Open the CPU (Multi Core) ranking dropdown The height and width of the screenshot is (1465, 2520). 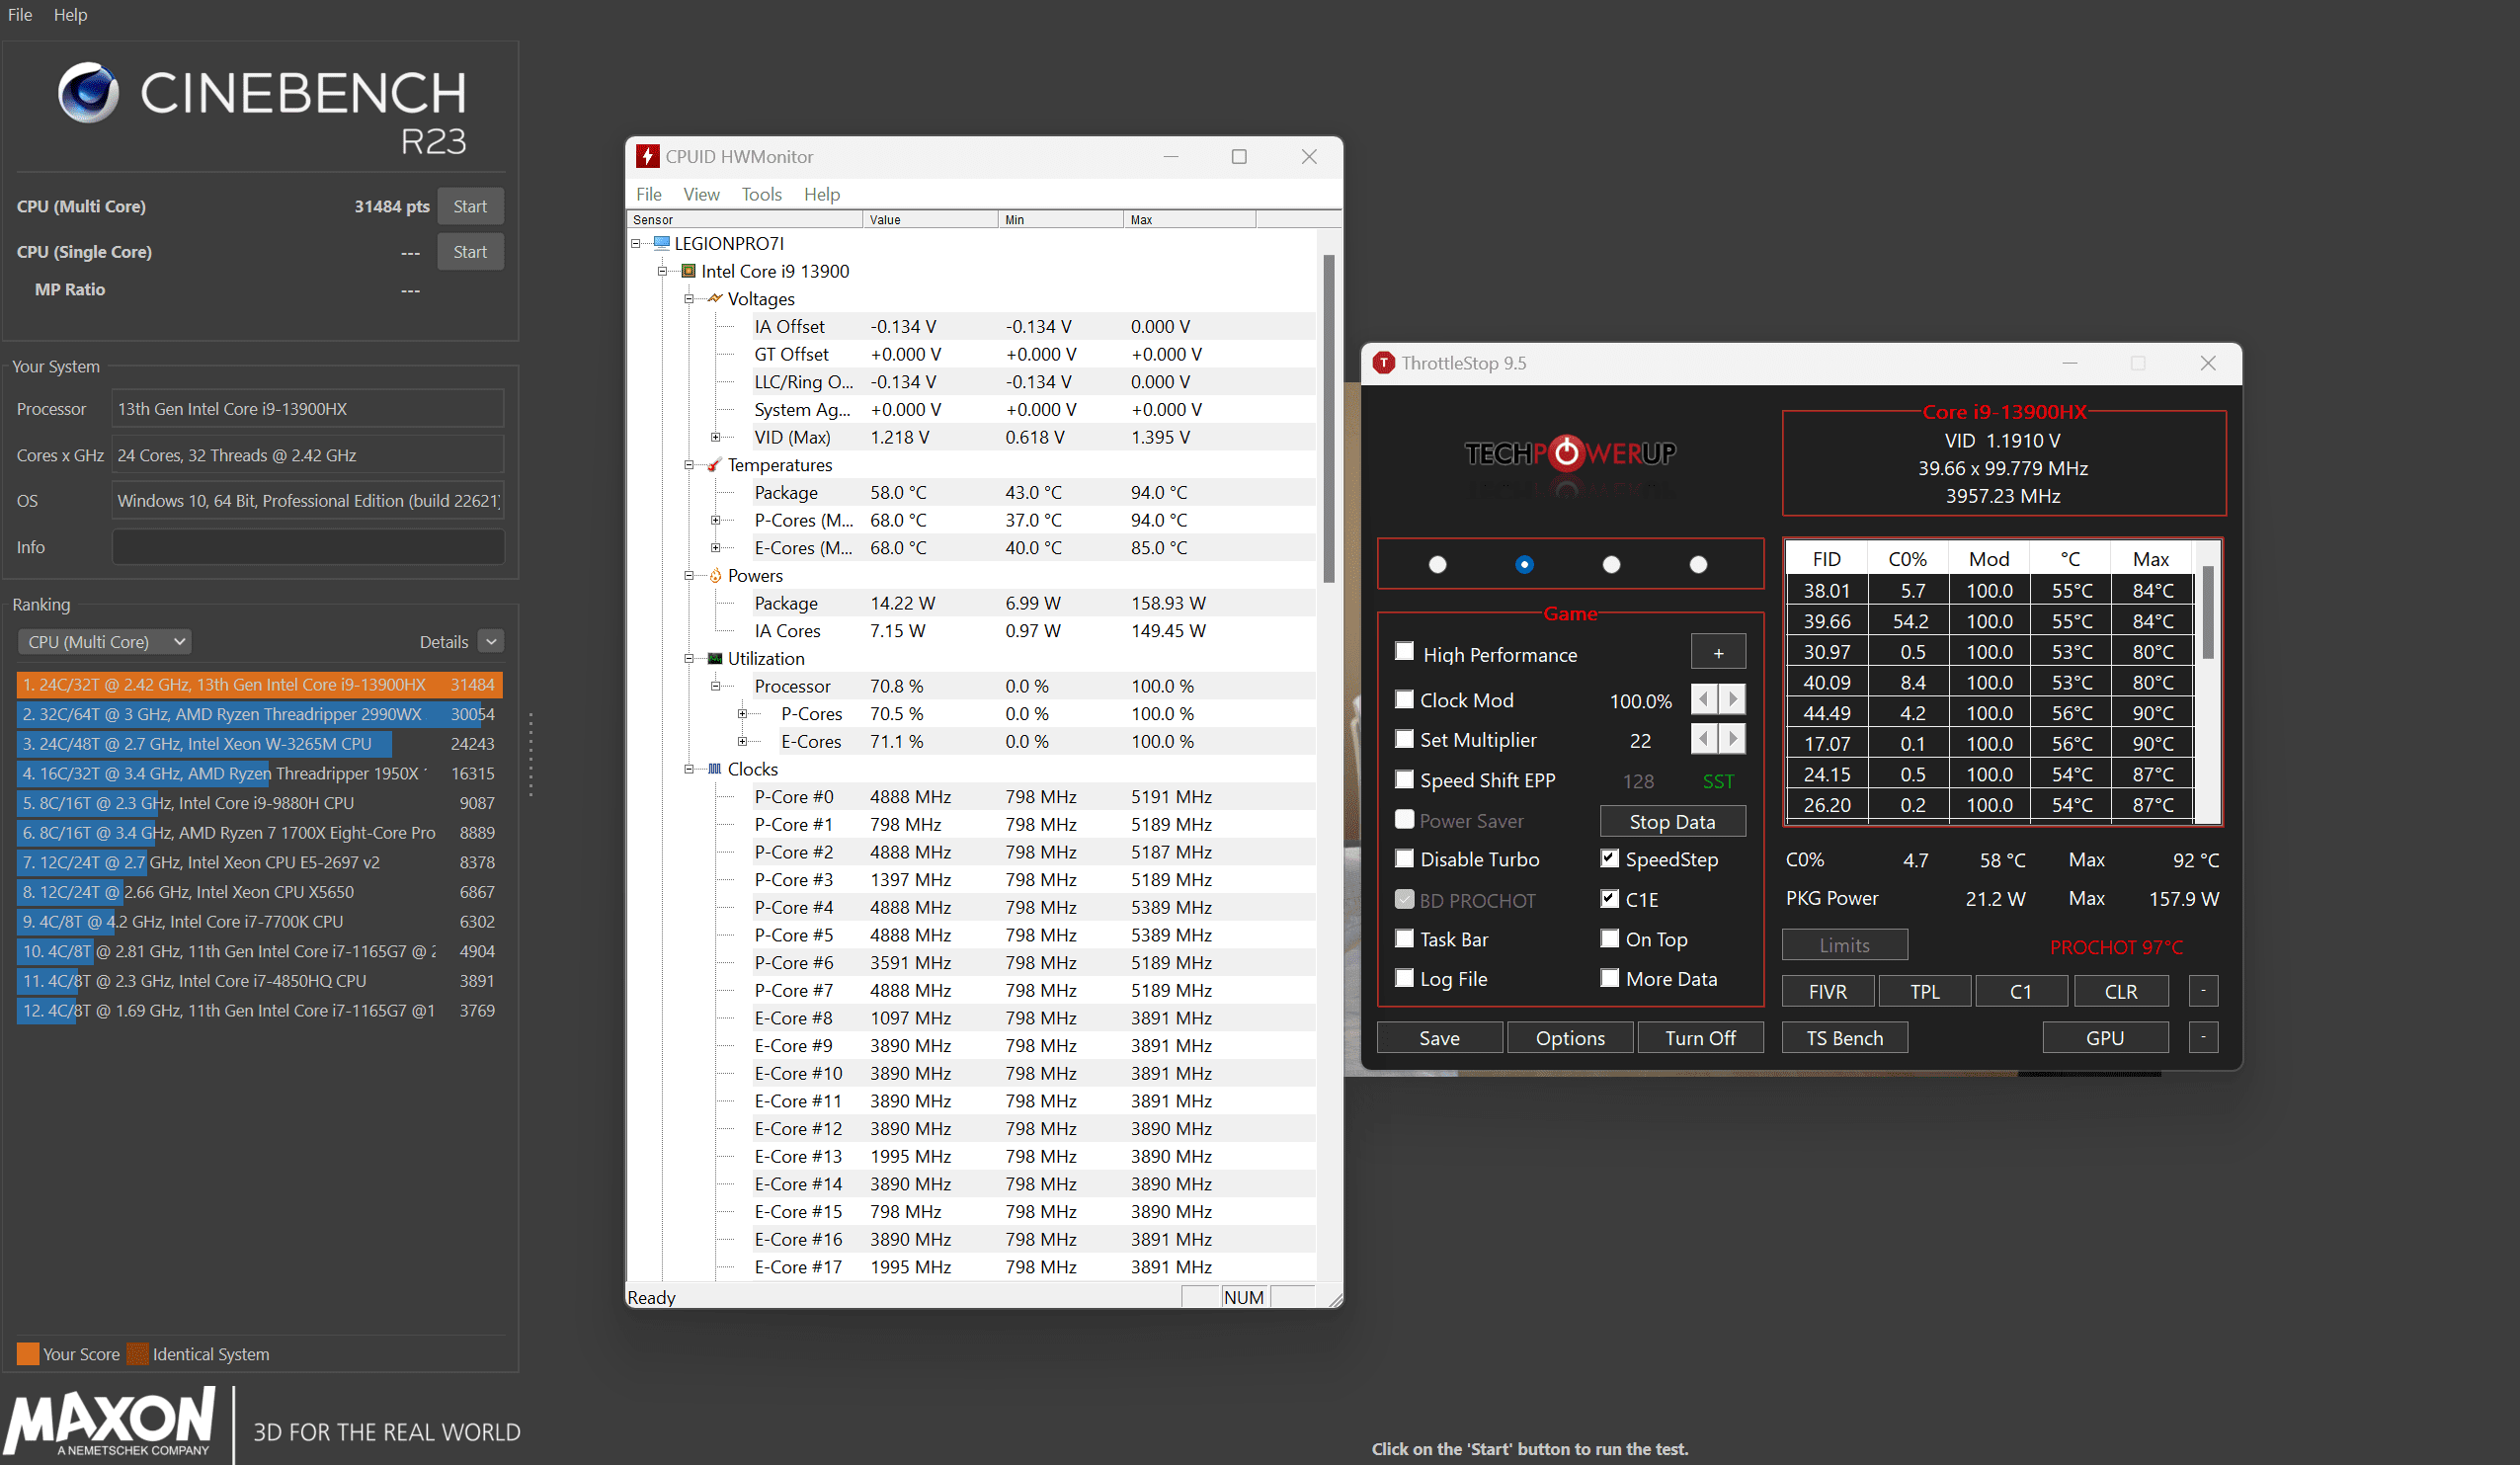tap(105, 642)
